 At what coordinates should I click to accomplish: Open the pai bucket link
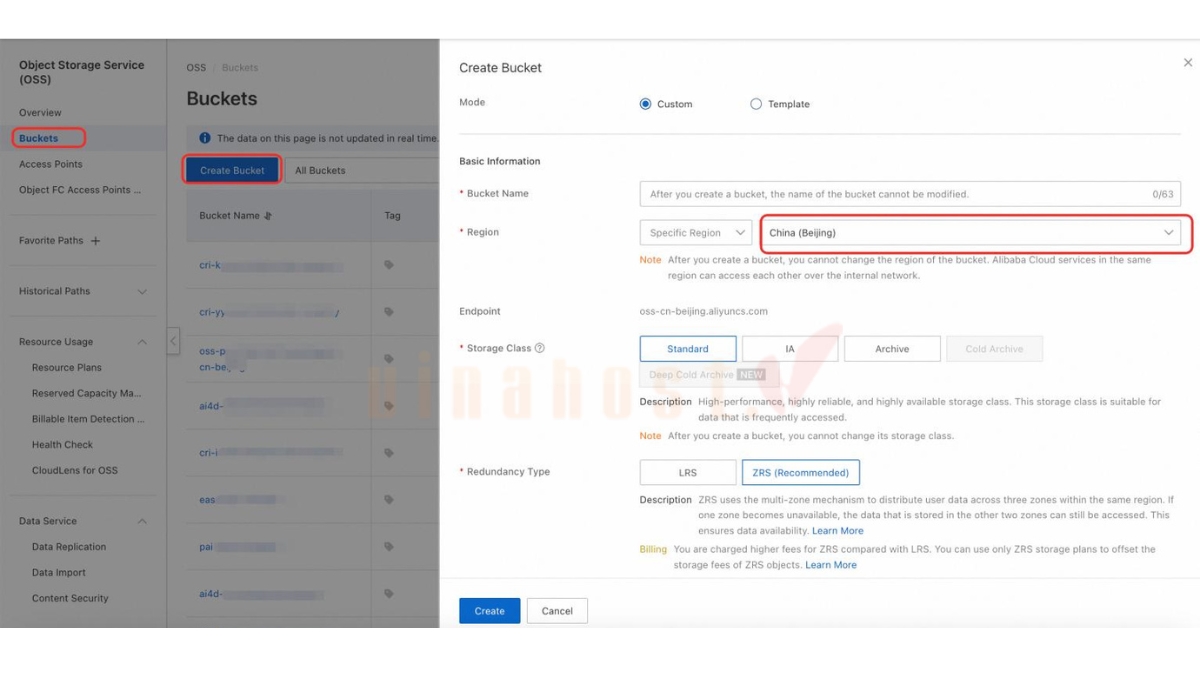coord(207,547)
